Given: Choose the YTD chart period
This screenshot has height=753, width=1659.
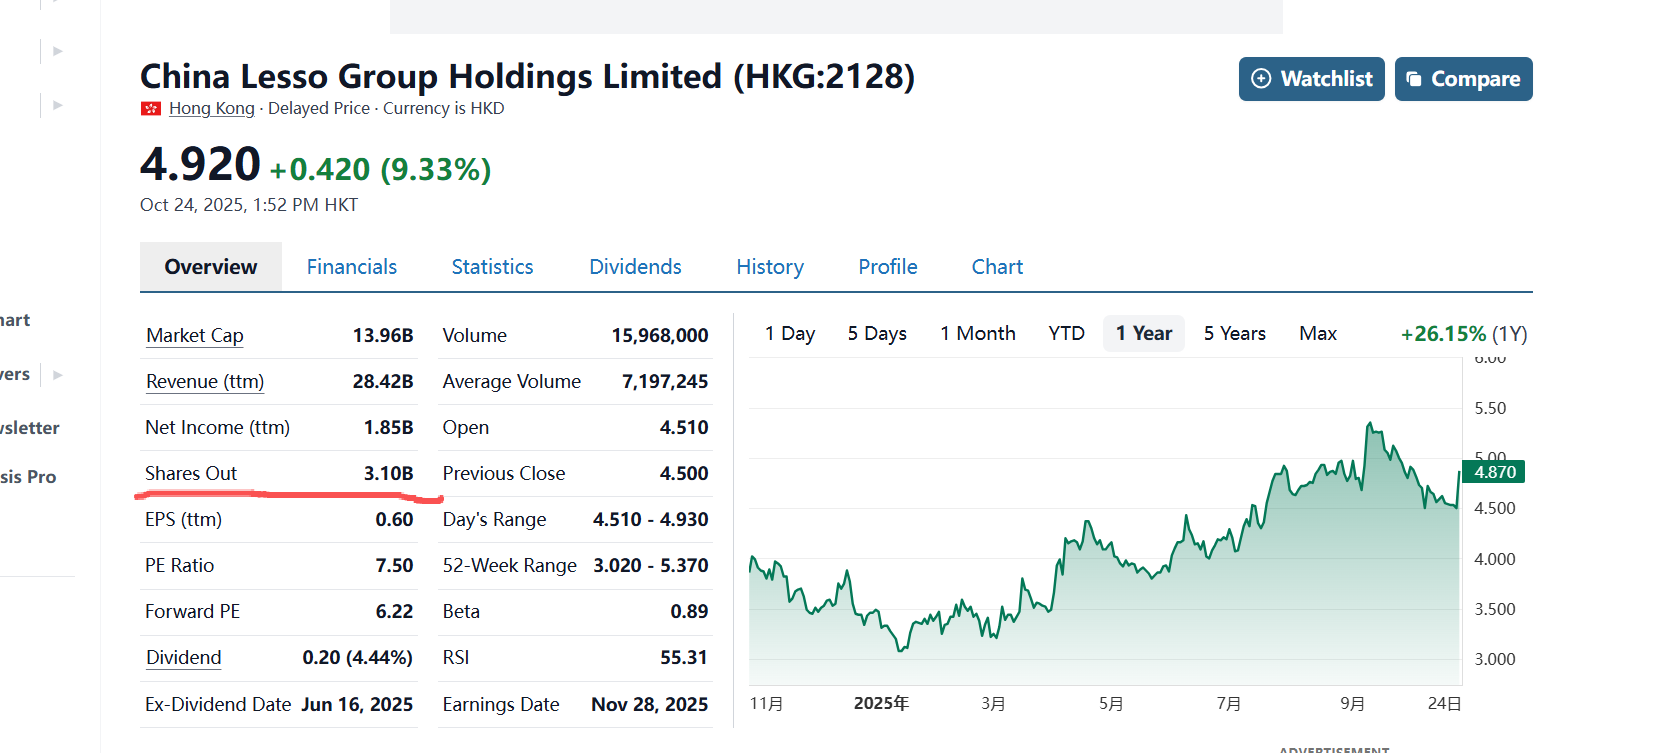Looking at the screenshot, I should pyautogui.click(x=1066, y=334).
